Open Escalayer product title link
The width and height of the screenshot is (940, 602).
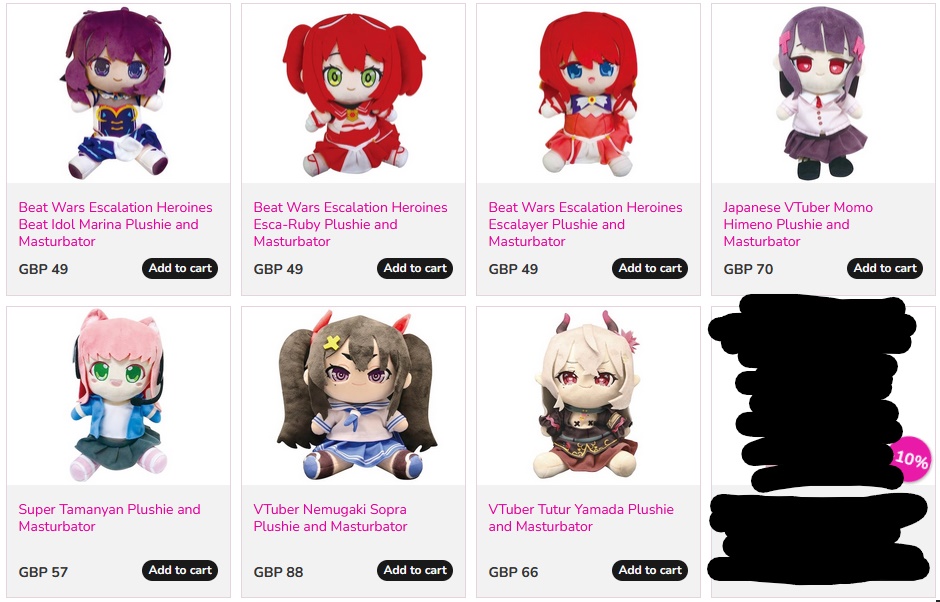pyautogui.click(x=586, y=224)
